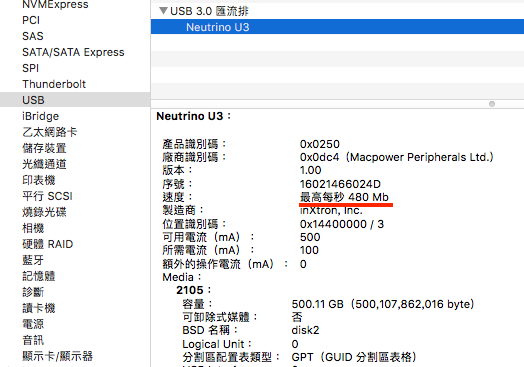Click required current value 100

point(309,250)
